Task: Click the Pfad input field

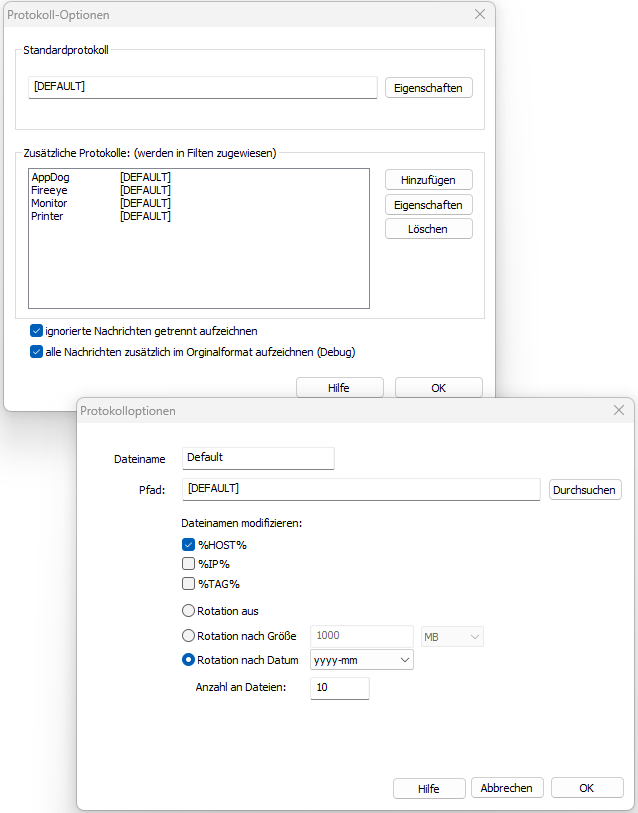Action: click(x=361, y=489)
